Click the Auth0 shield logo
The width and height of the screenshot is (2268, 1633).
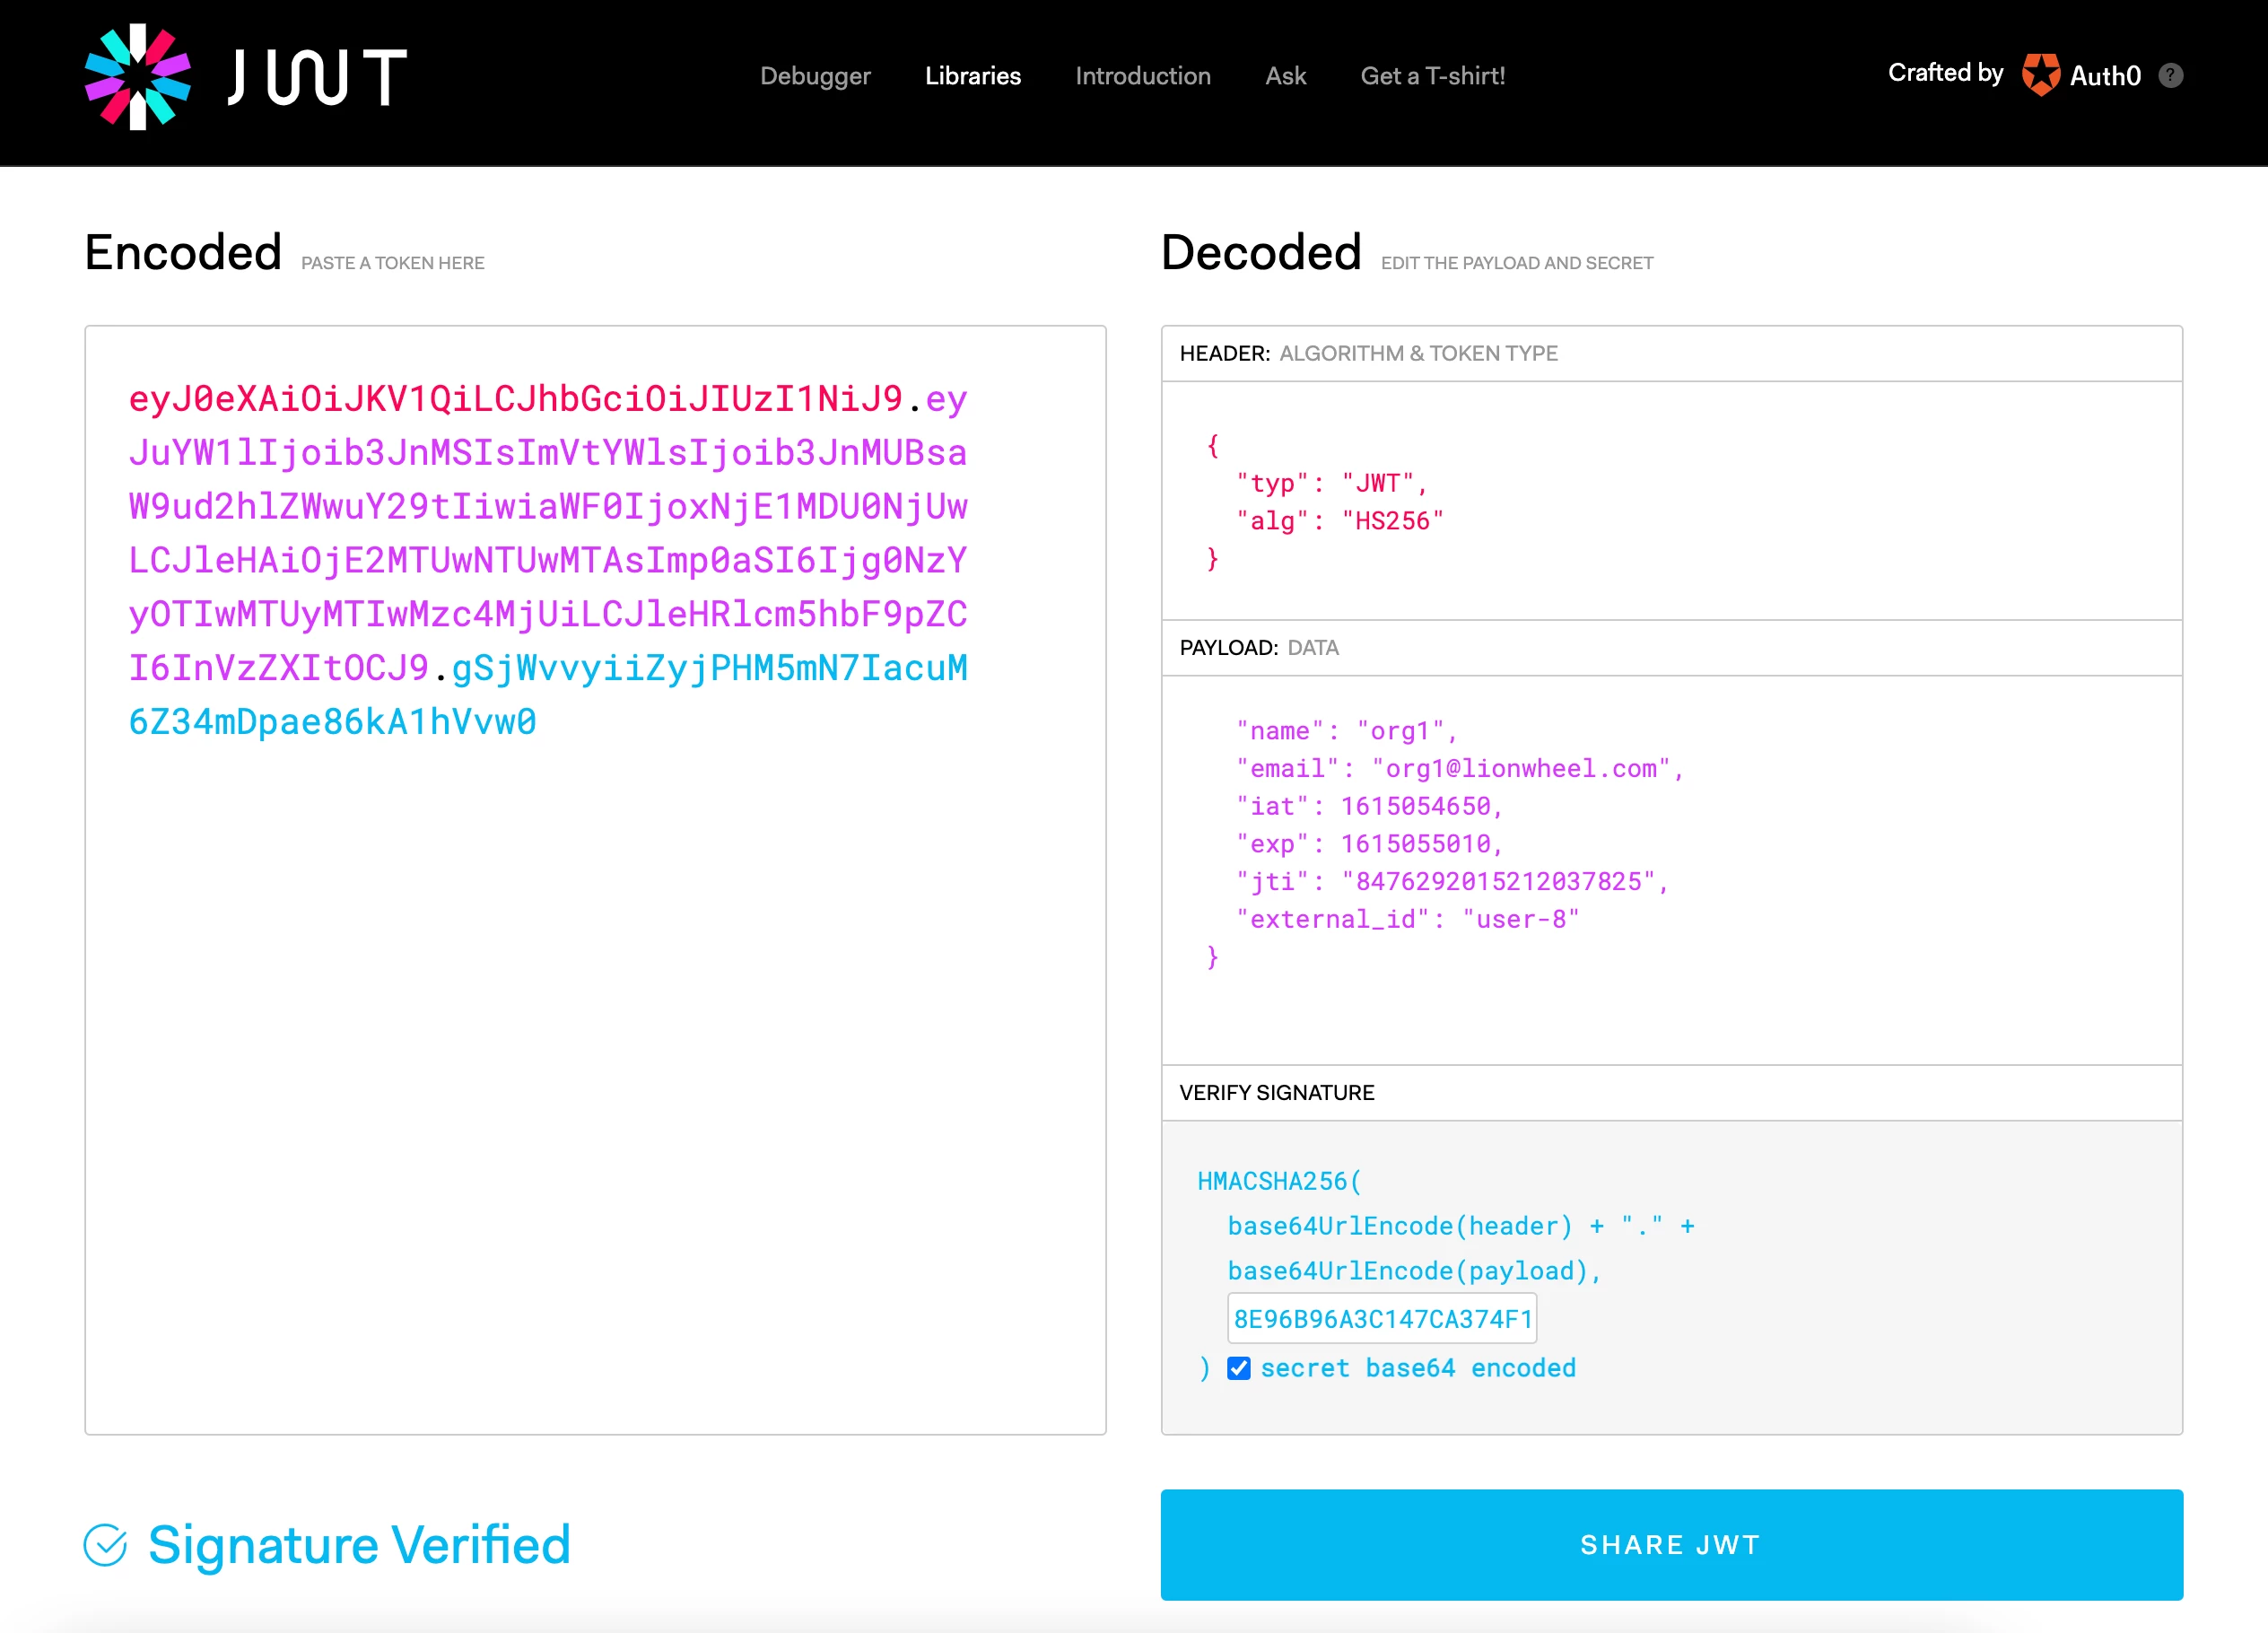[2040, 75]
